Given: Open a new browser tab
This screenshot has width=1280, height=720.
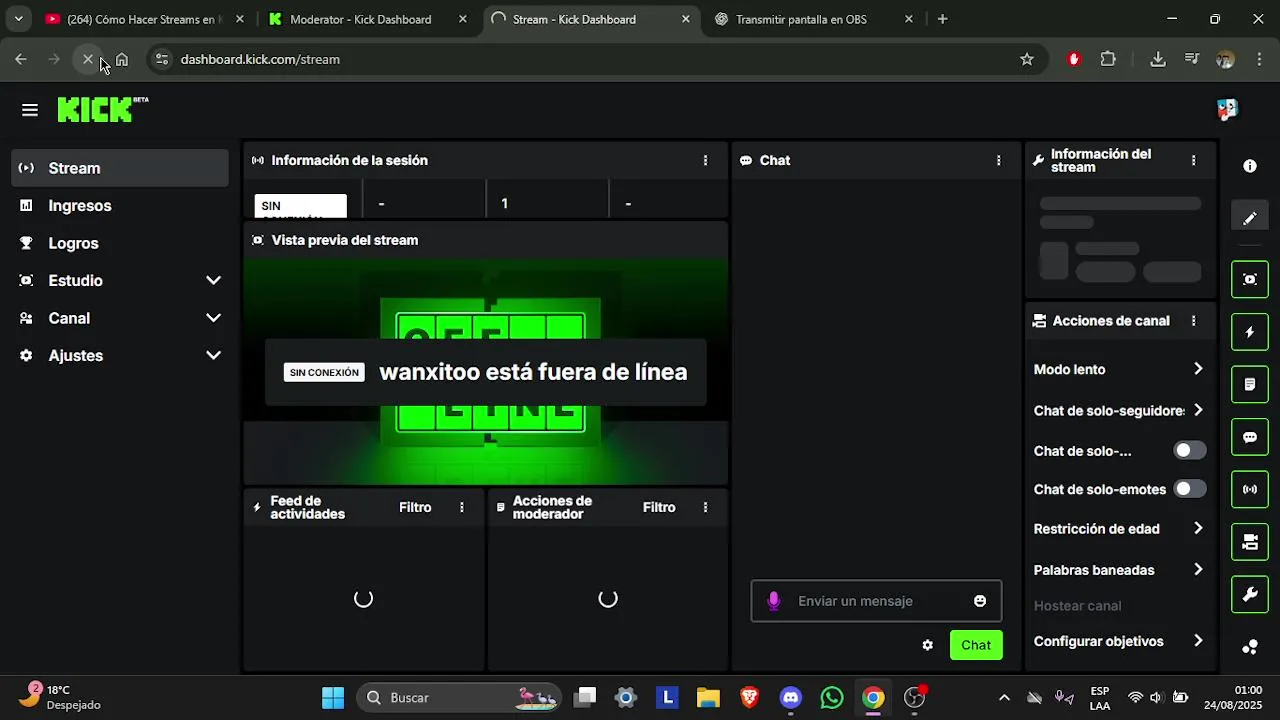Looking at the screenshot, I should click(942, 19).
